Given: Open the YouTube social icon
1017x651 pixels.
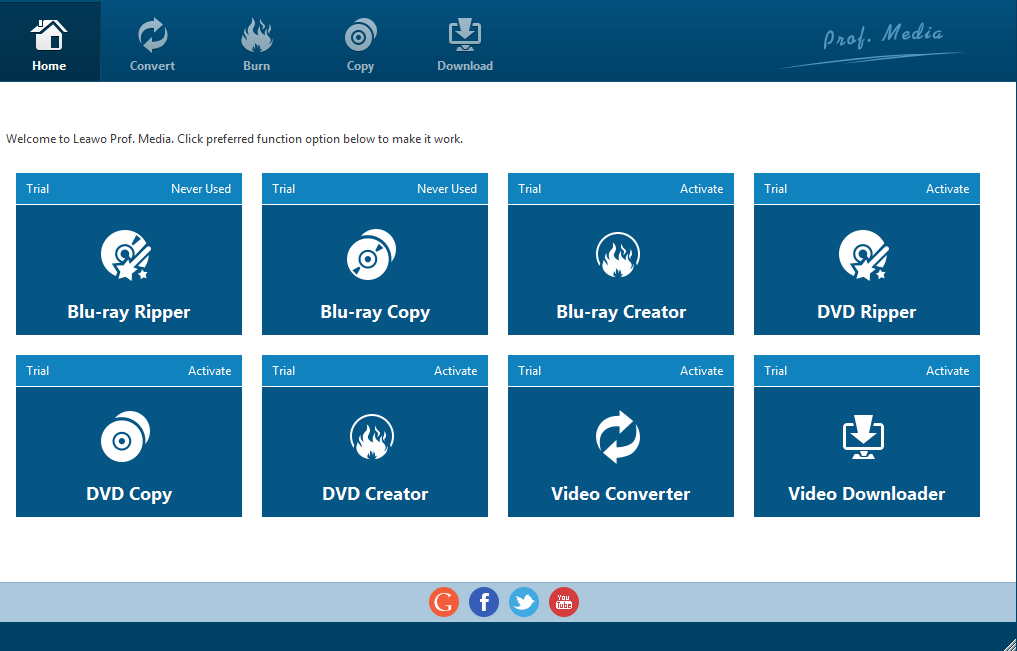Looking at the screenshot, I should point(564,602).
